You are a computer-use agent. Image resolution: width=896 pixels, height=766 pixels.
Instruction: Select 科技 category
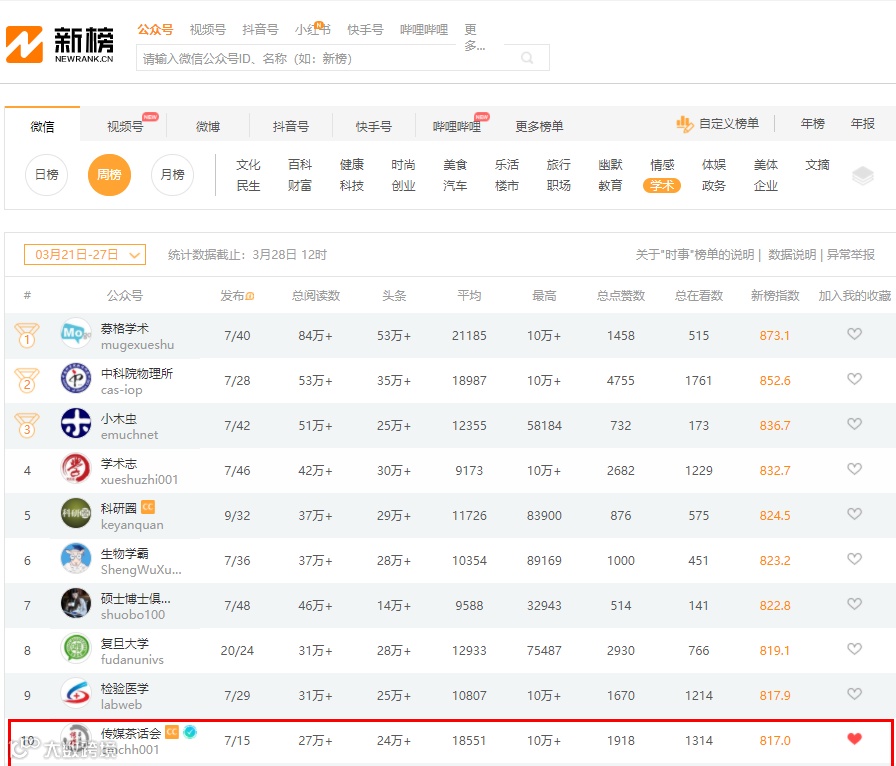pos(351,185)
